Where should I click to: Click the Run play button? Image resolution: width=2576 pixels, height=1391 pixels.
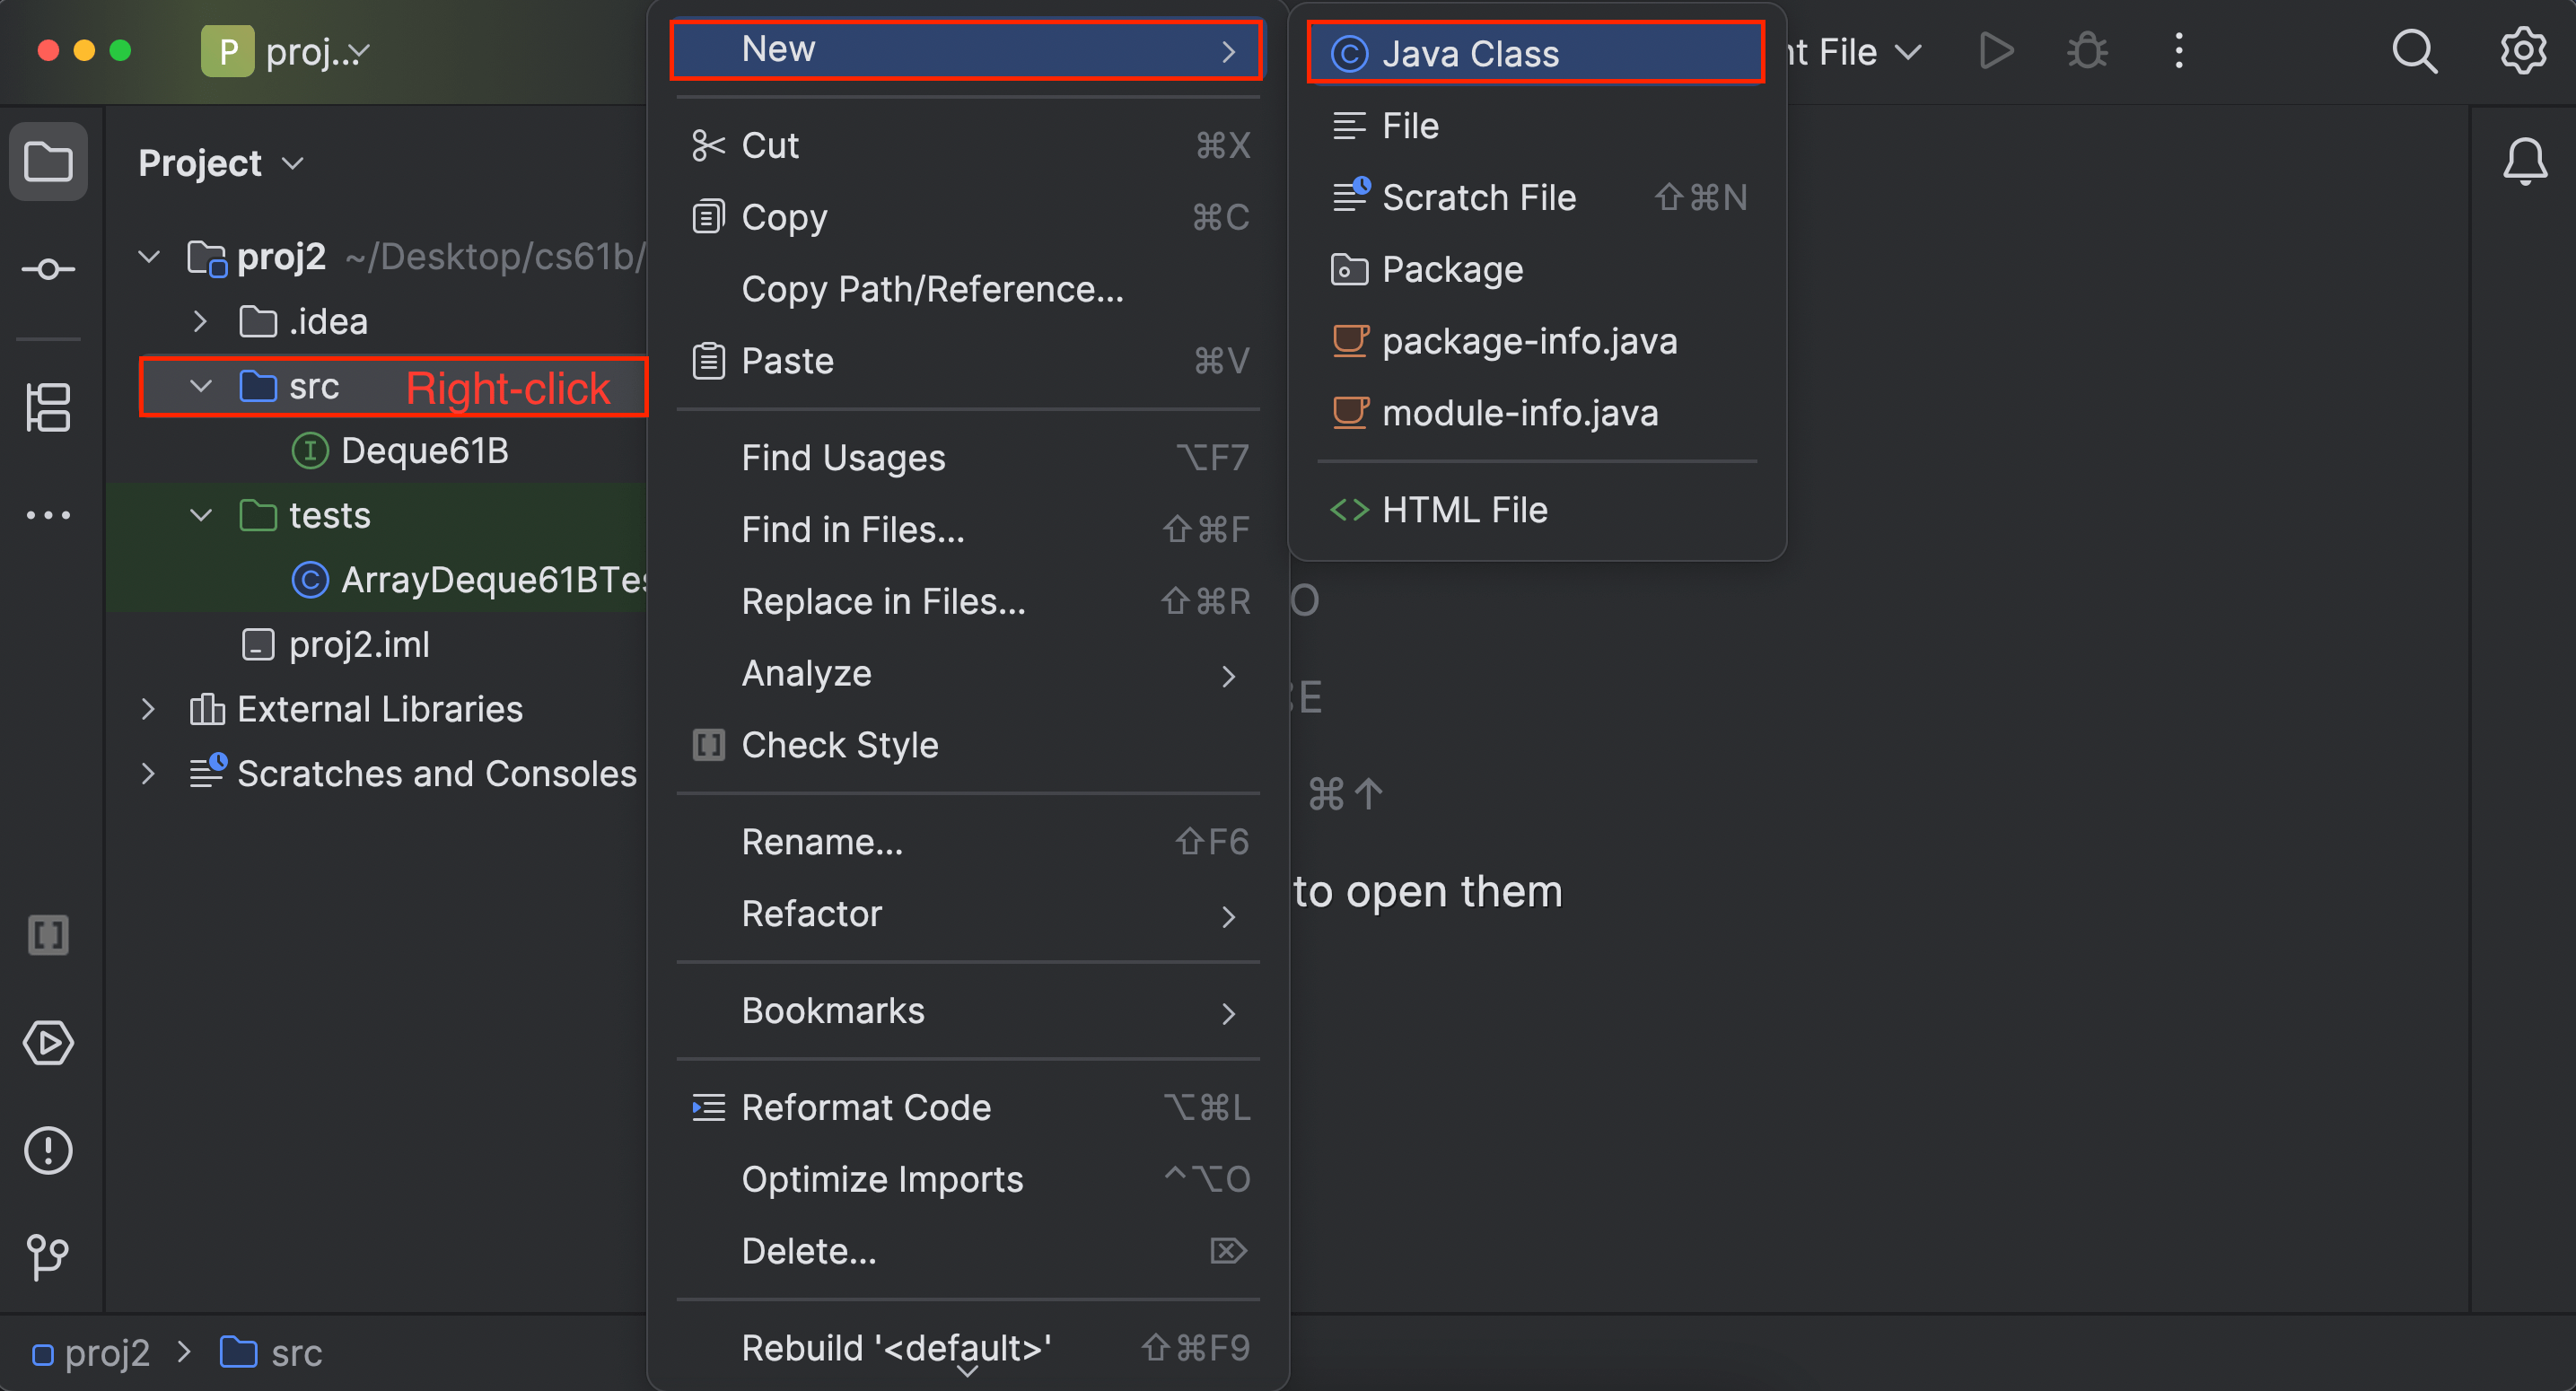pos(1996,51)
